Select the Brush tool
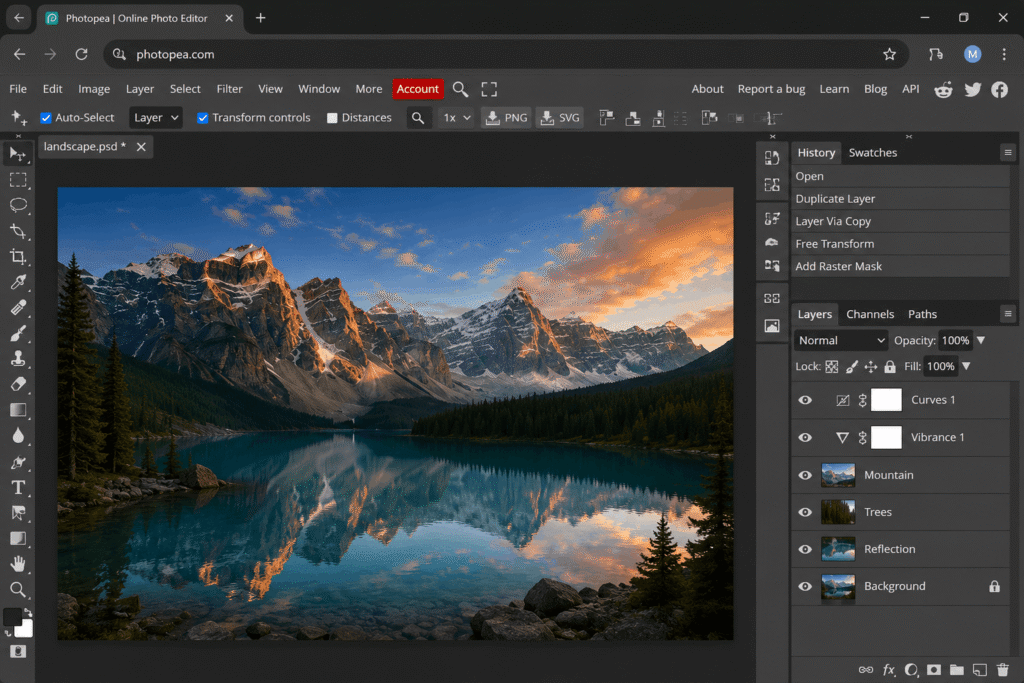The height and width of the screenshot is (683, 1024). pyautogui.click(x=18, y=334)
